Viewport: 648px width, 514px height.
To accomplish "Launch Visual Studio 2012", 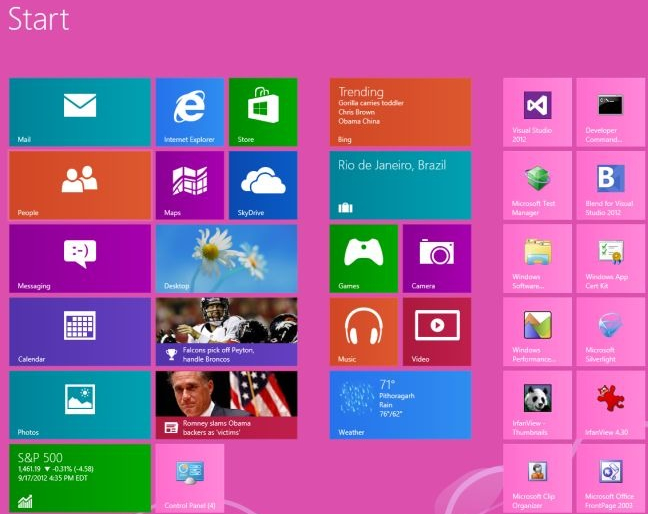I will click(537, 112).
